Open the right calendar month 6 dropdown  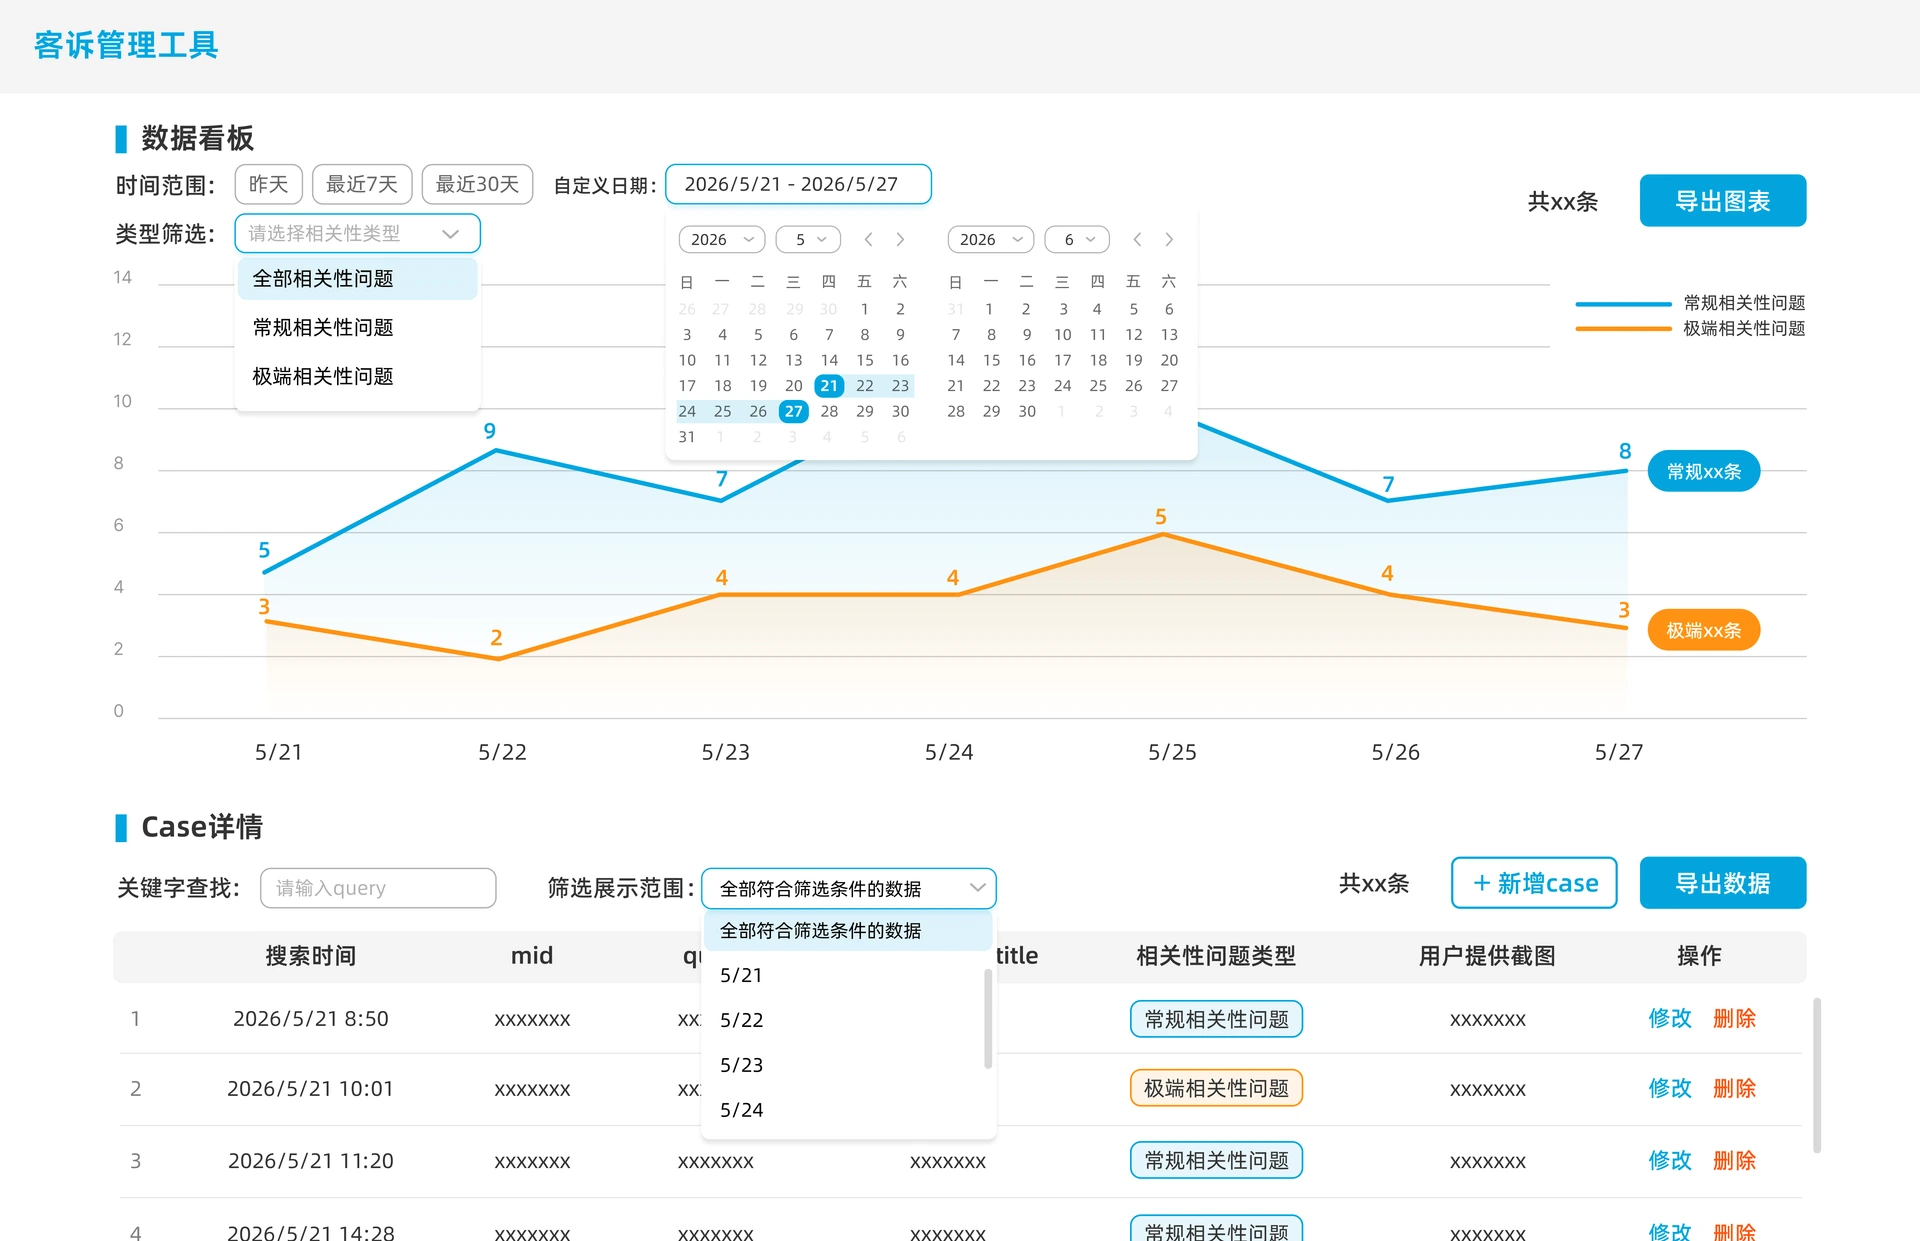(1077, 240)
